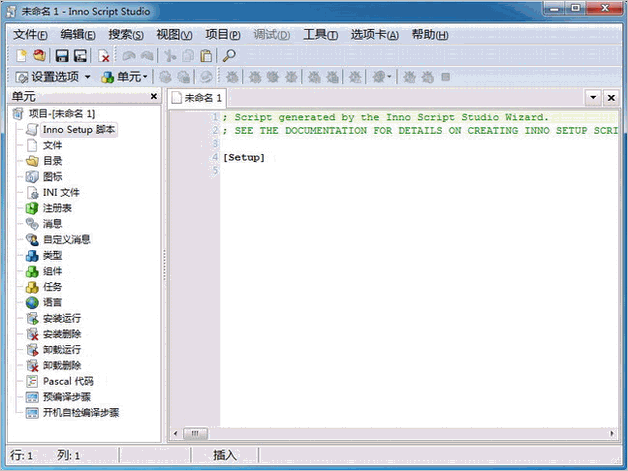Click the Paste clipboard icon
This screenshot has width=628, height=471.
(206, 56)
